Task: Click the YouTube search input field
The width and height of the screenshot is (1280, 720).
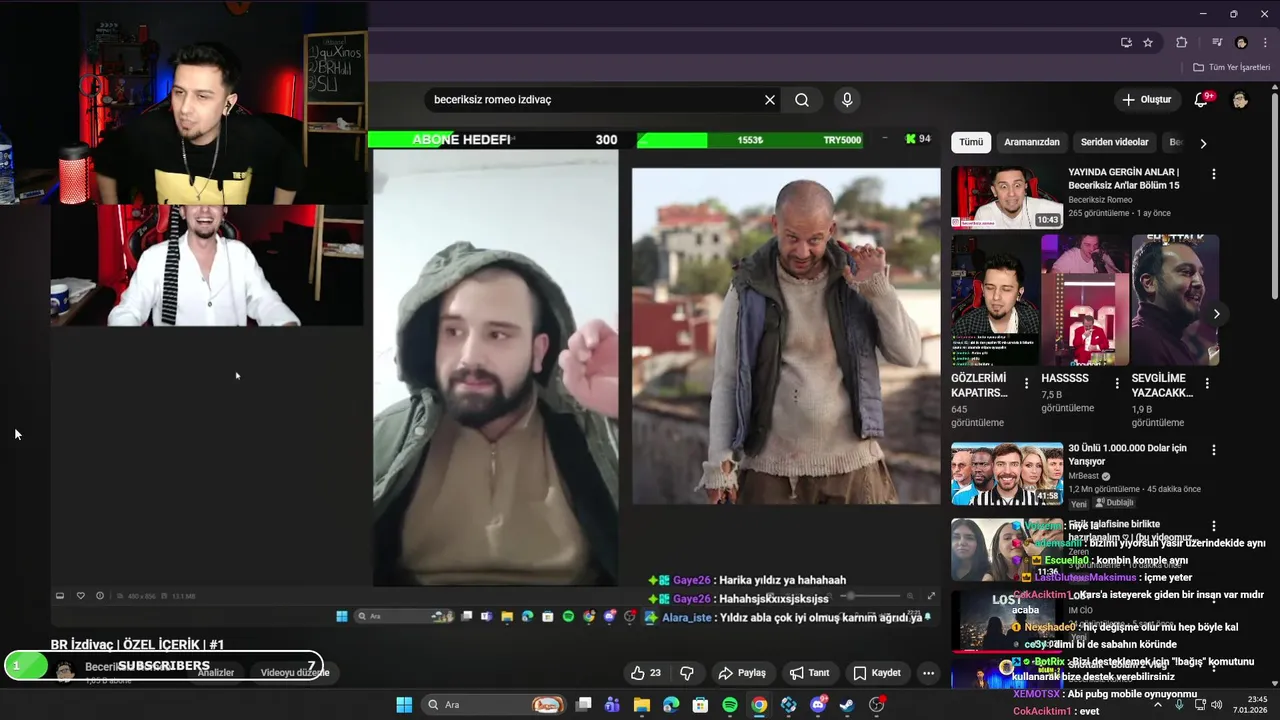Action: point(594,100)
